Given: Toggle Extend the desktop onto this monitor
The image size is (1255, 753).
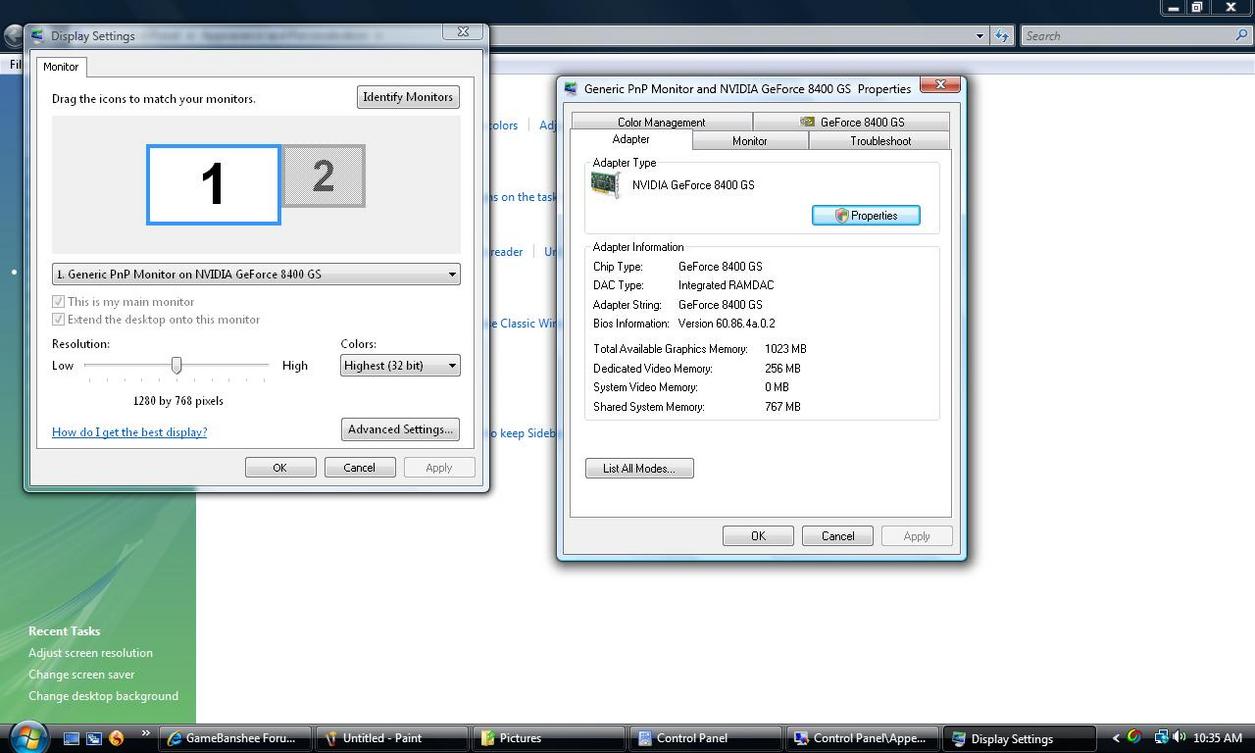Looking at the screenshot, I should coord(58,320).
